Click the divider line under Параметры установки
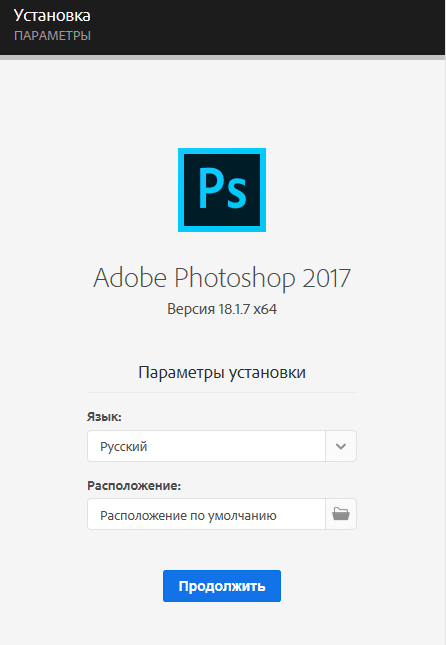Image resolution: width=446 pixels, height=645 pixels. point(222,392)
